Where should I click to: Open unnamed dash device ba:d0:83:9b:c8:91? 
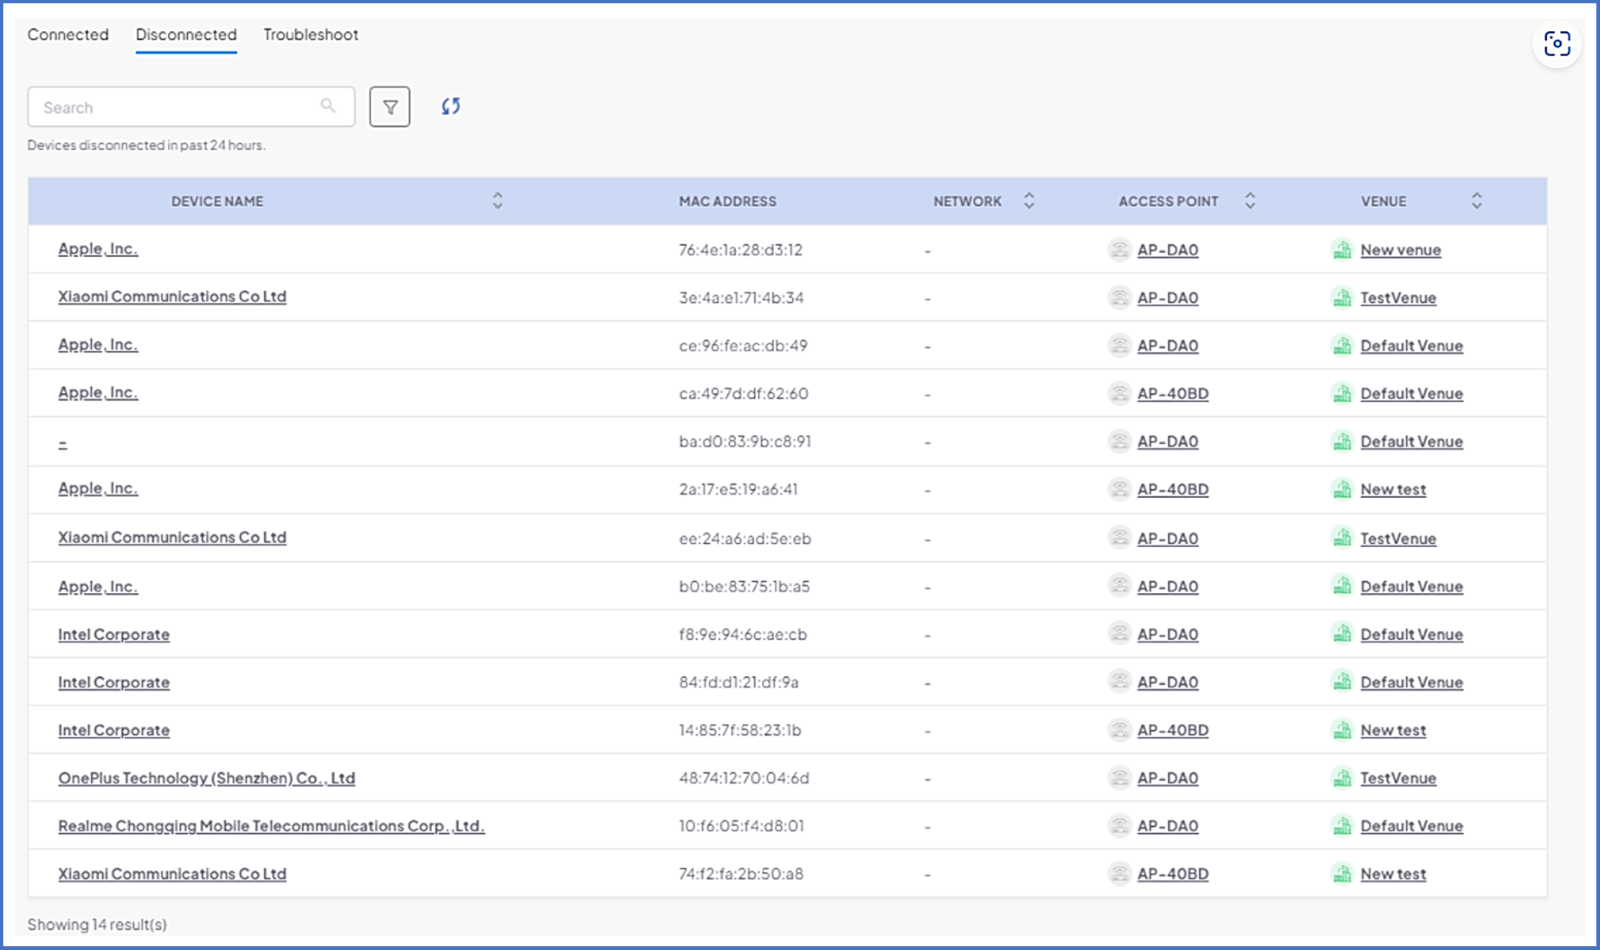coord(63,441)
